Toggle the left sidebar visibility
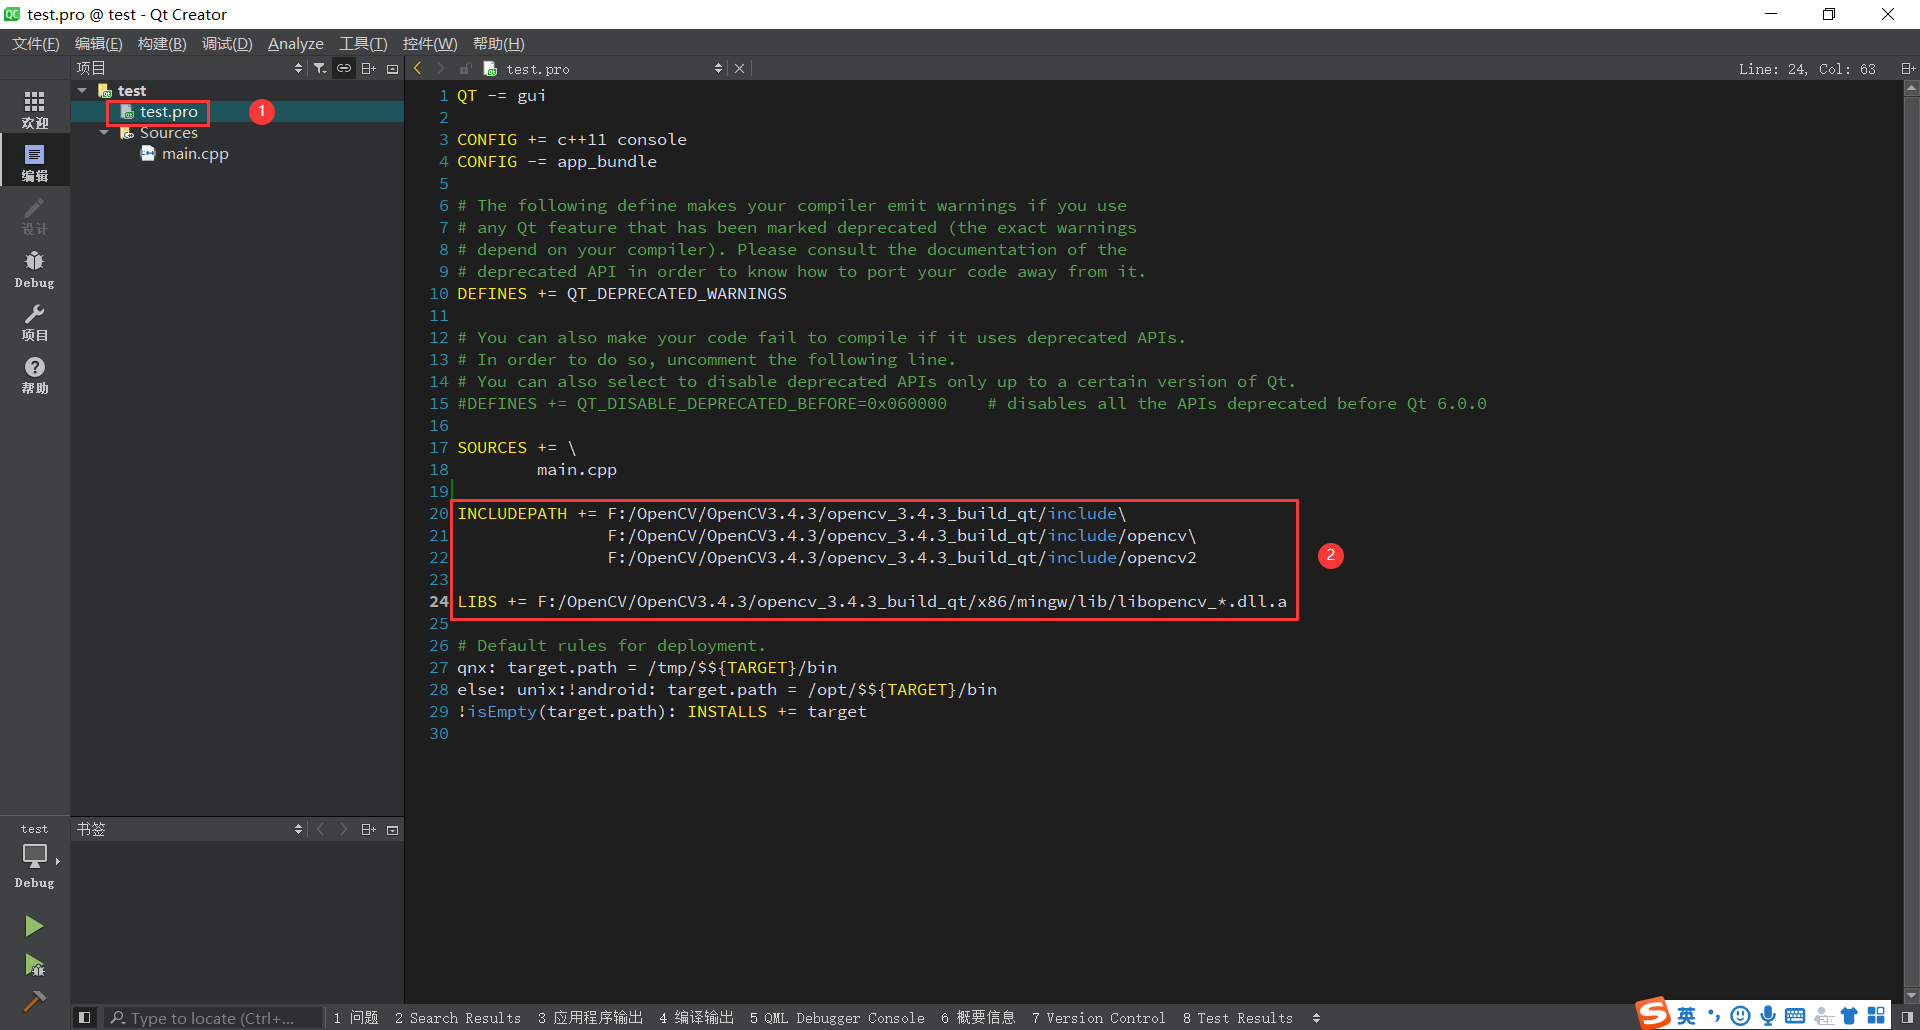Image resolution: width=1920 pixels, height=1030 pixels. (85, 1017)
